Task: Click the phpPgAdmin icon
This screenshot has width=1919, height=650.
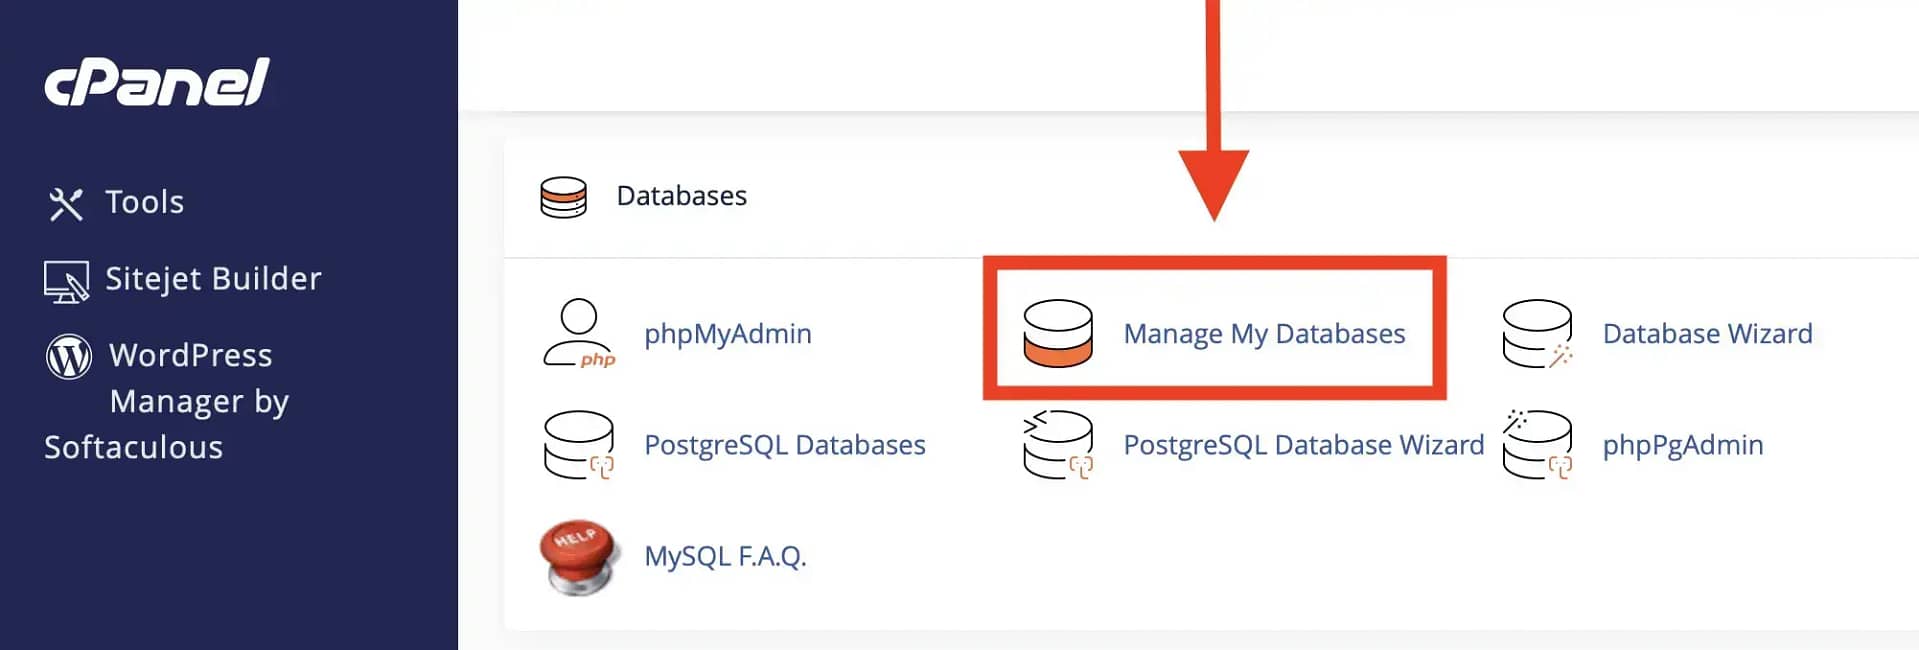Action: 1538,445
